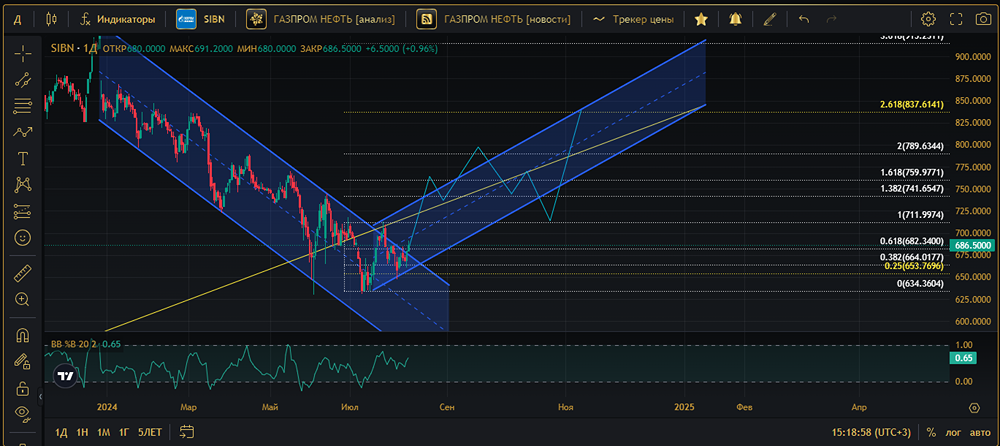Viewport: 1000px width, 446px height.
Task: Click the Fibonacci level 2(789.6344) label
Action: [920, 146]
